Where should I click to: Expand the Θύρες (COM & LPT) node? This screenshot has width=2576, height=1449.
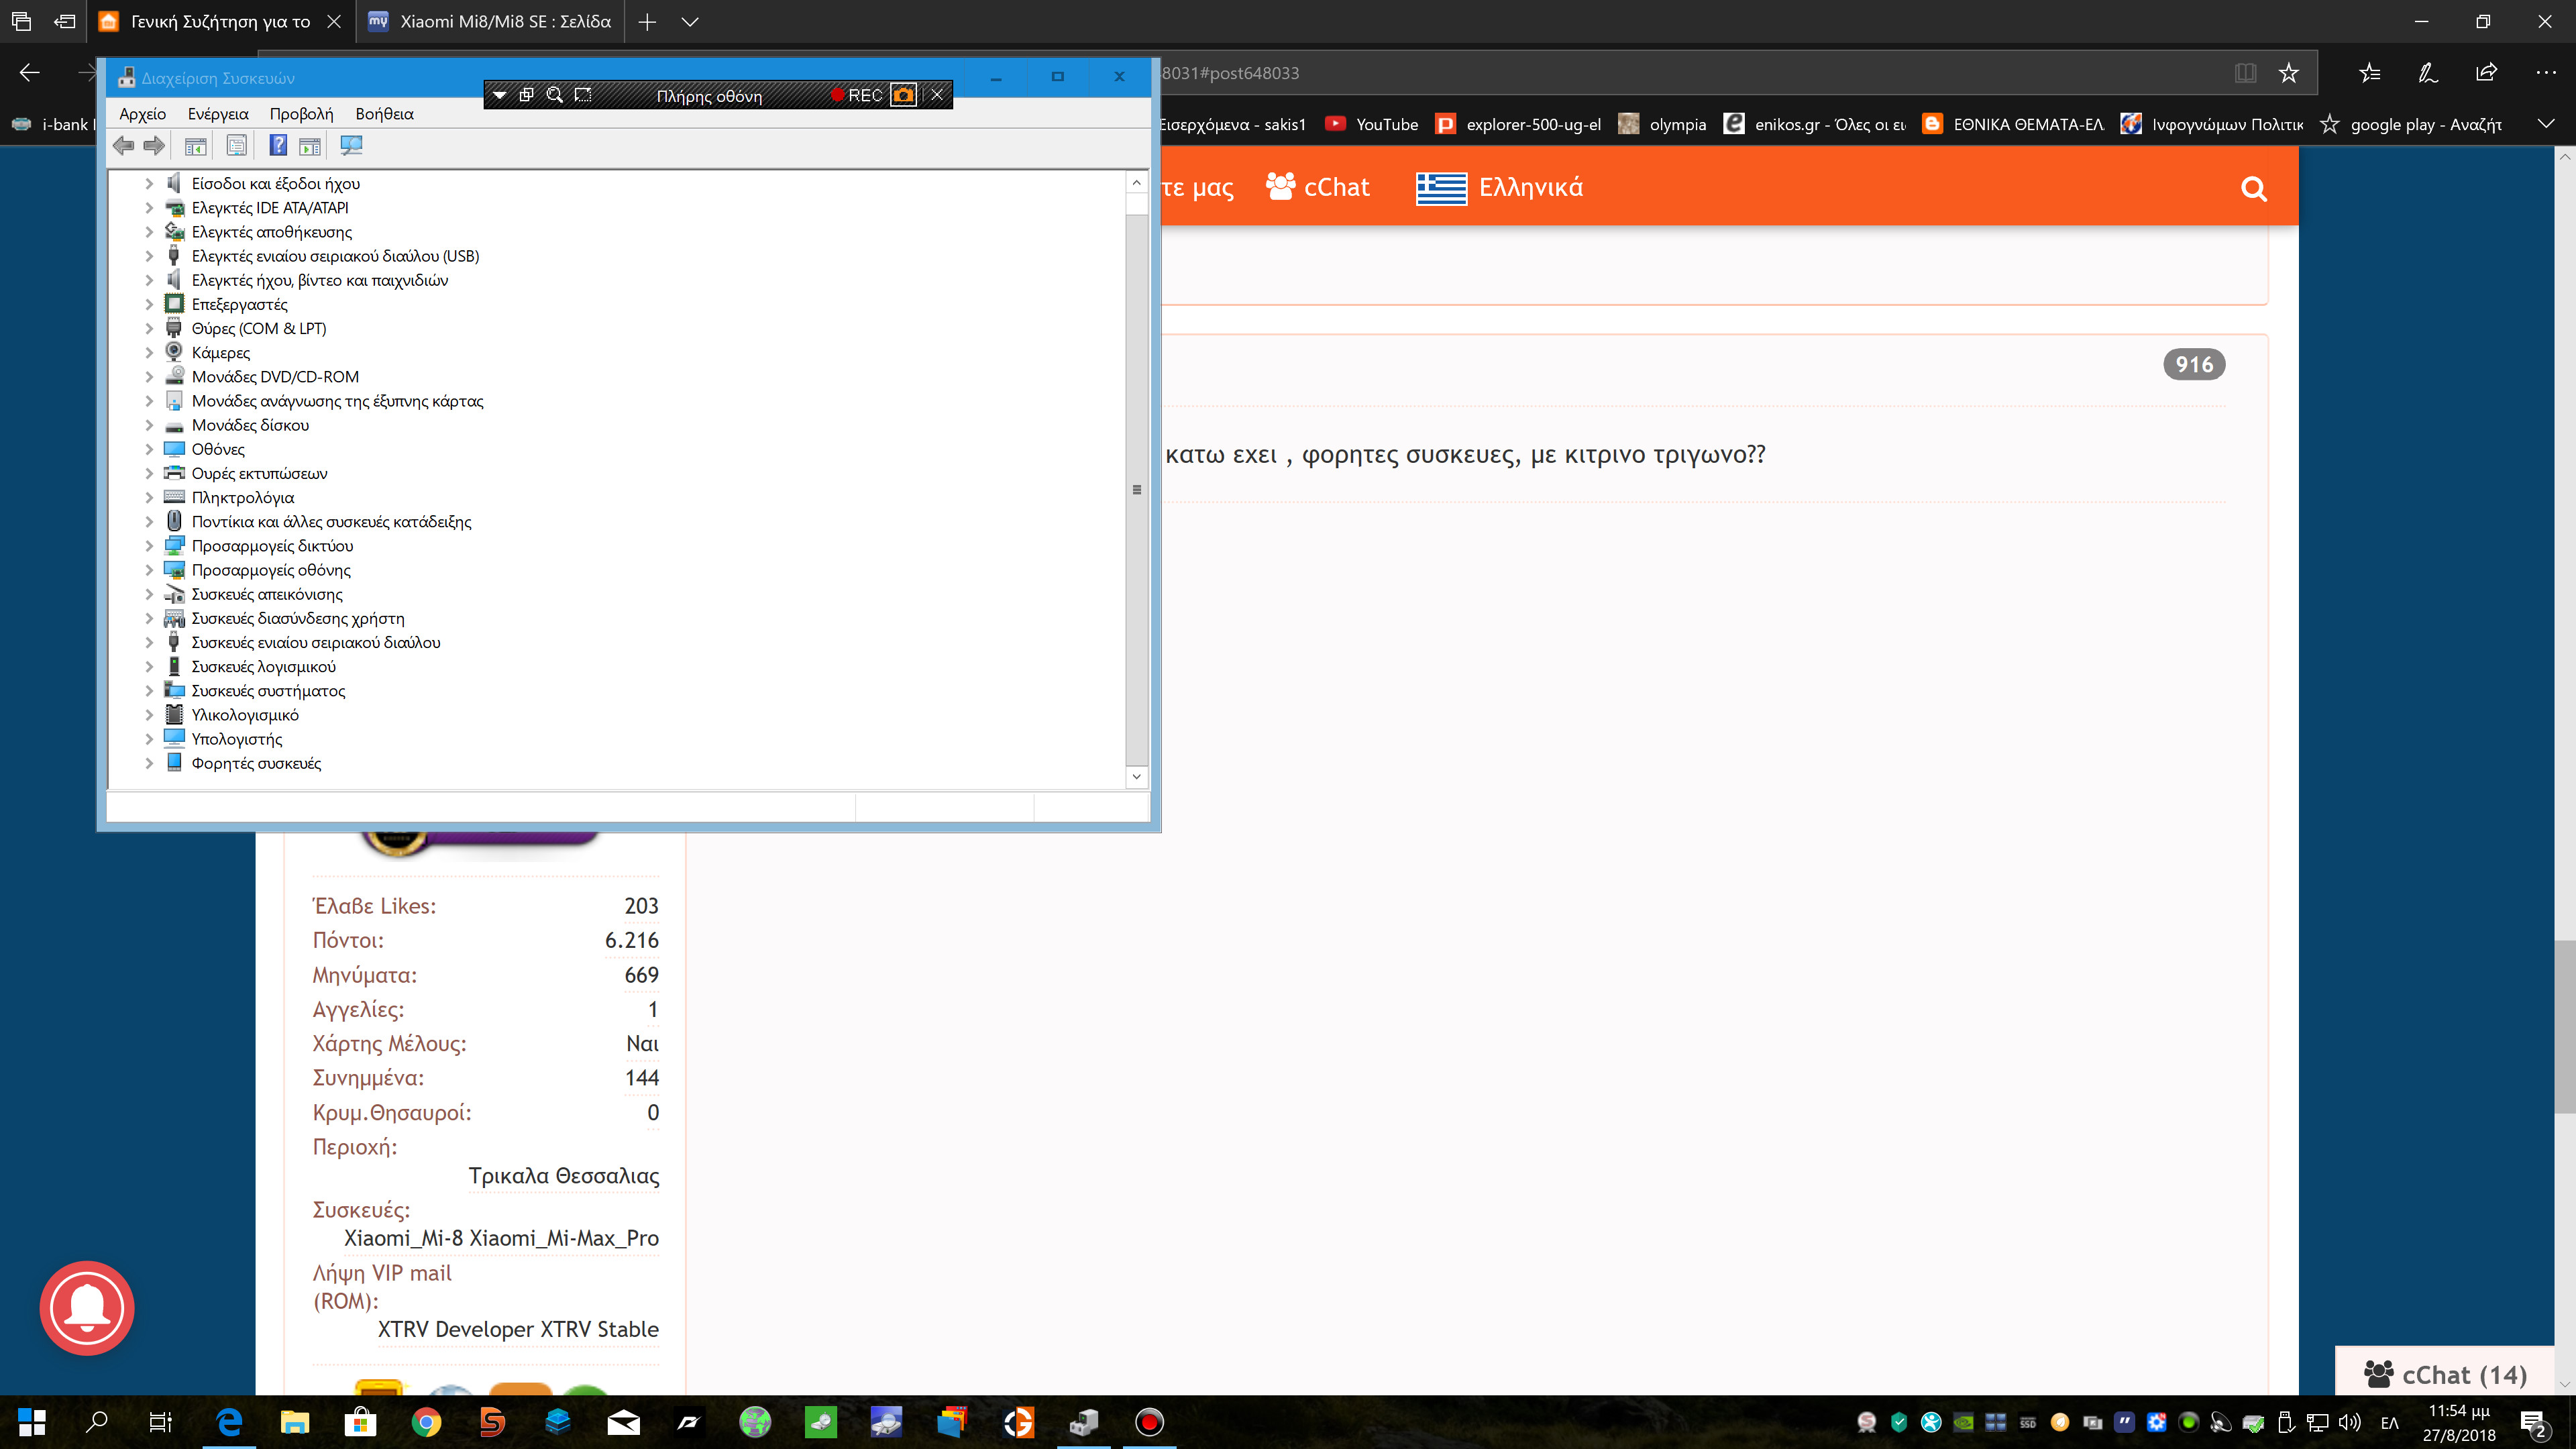(x=149, y=328)
